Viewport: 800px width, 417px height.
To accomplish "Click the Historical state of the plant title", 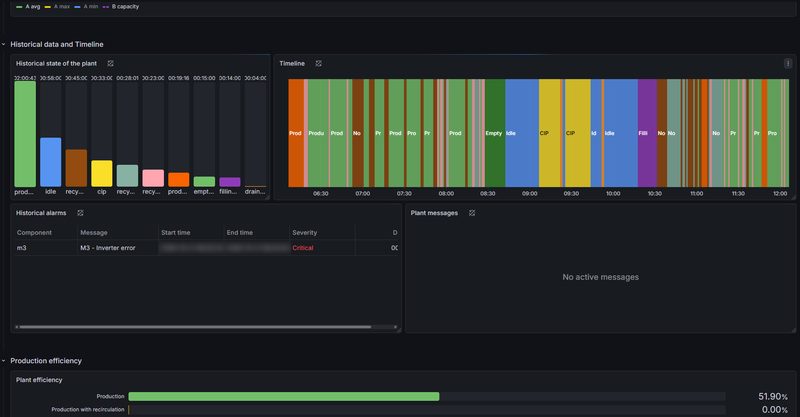I will 56,63.
